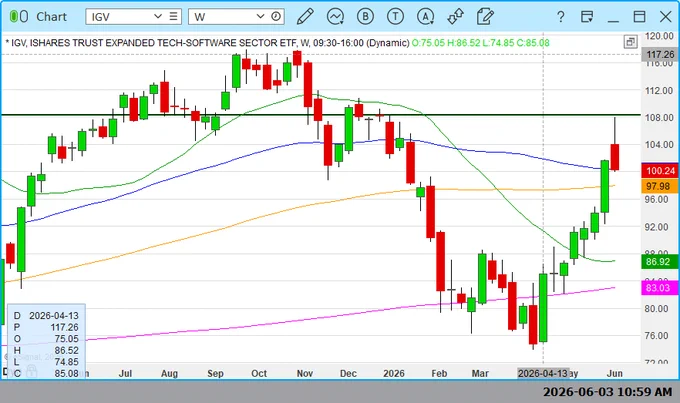This screenshot has width=680, height=403.
Task: Click the 2026-04-13 date marker on time axis
Action: 543,373
